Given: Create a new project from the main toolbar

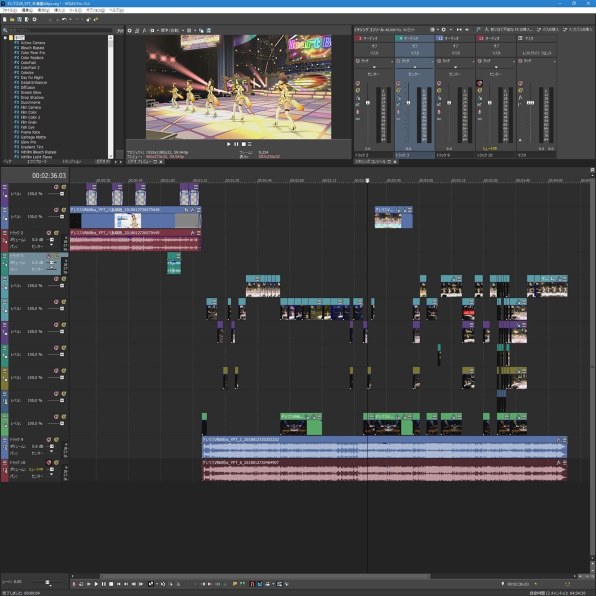Looking at the screenshot, I should tap(5, 19).
